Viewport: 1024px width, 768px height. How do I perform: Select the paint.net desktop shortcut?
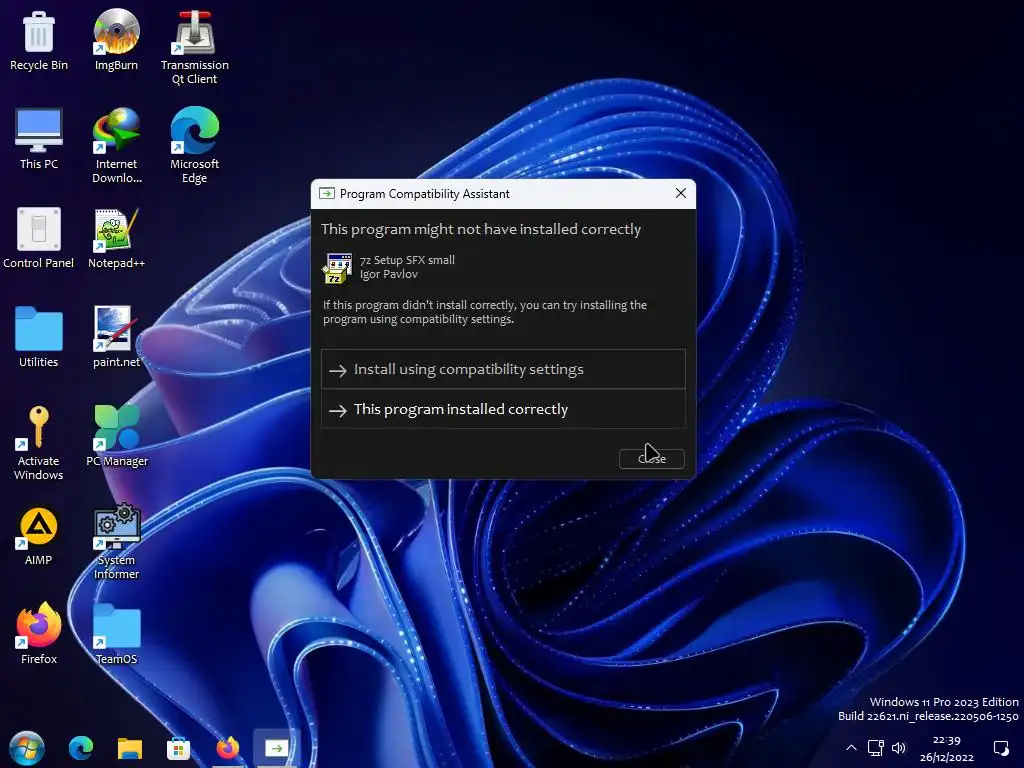pyautogui.click(x=116, y=337)
